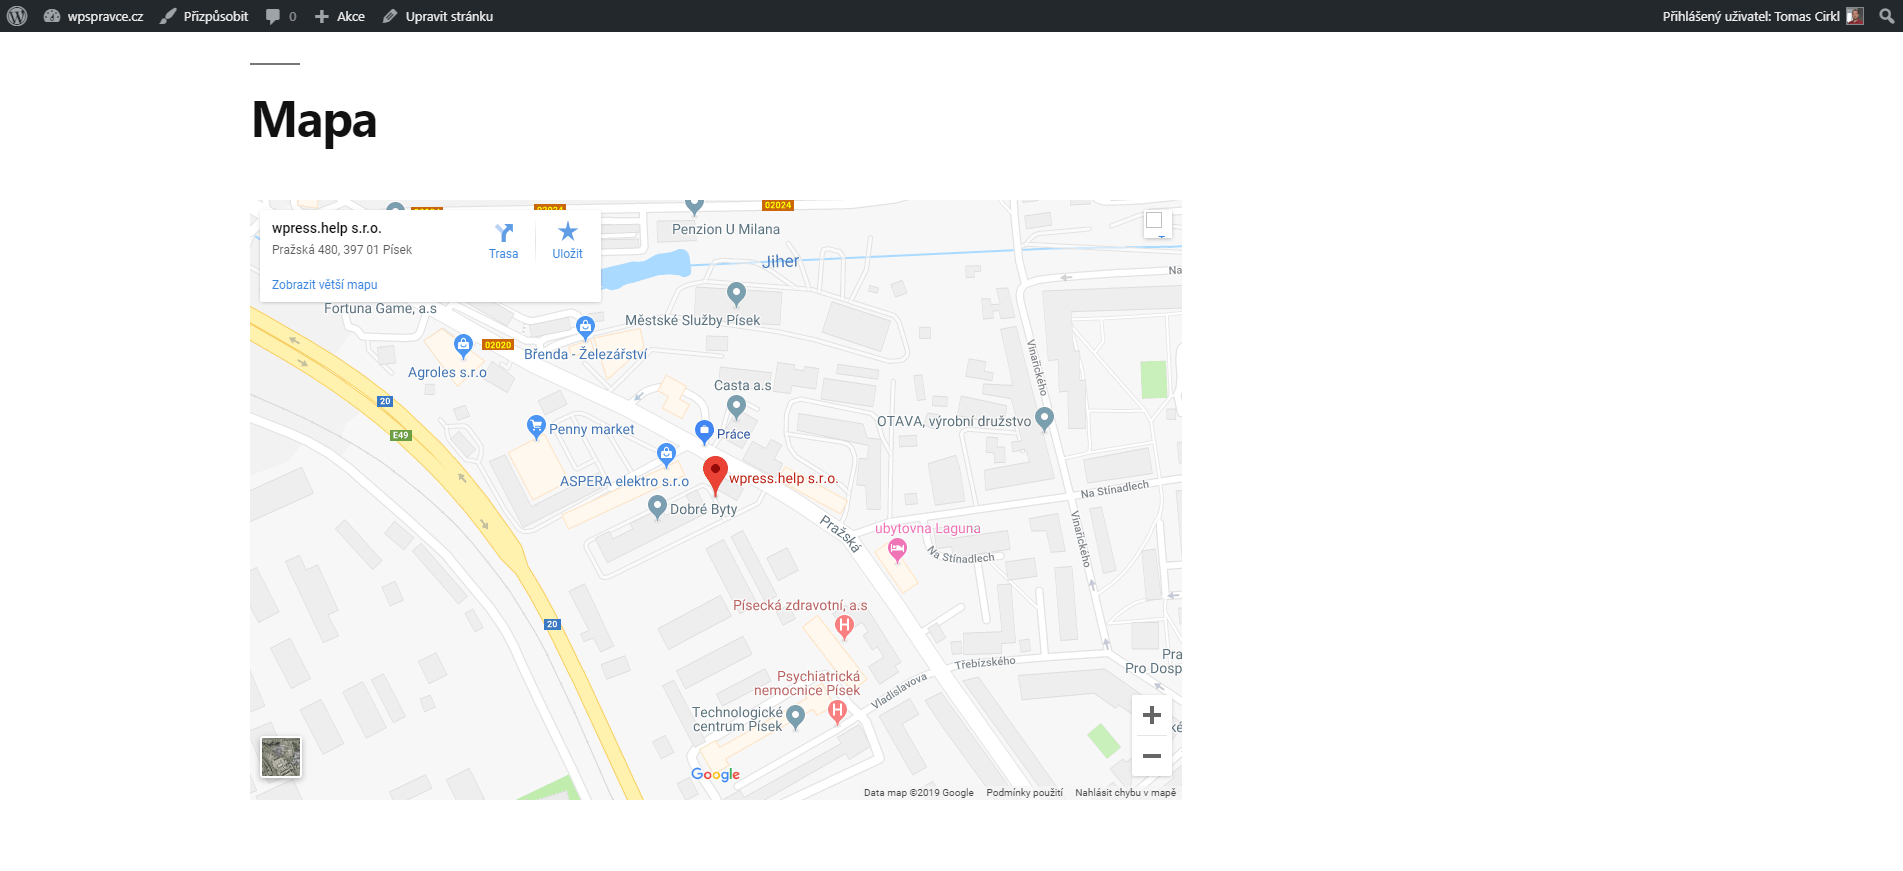Screen dimensions: 1903x871
Task: Click the Jiher water label
Action: [x=781, y=261]
